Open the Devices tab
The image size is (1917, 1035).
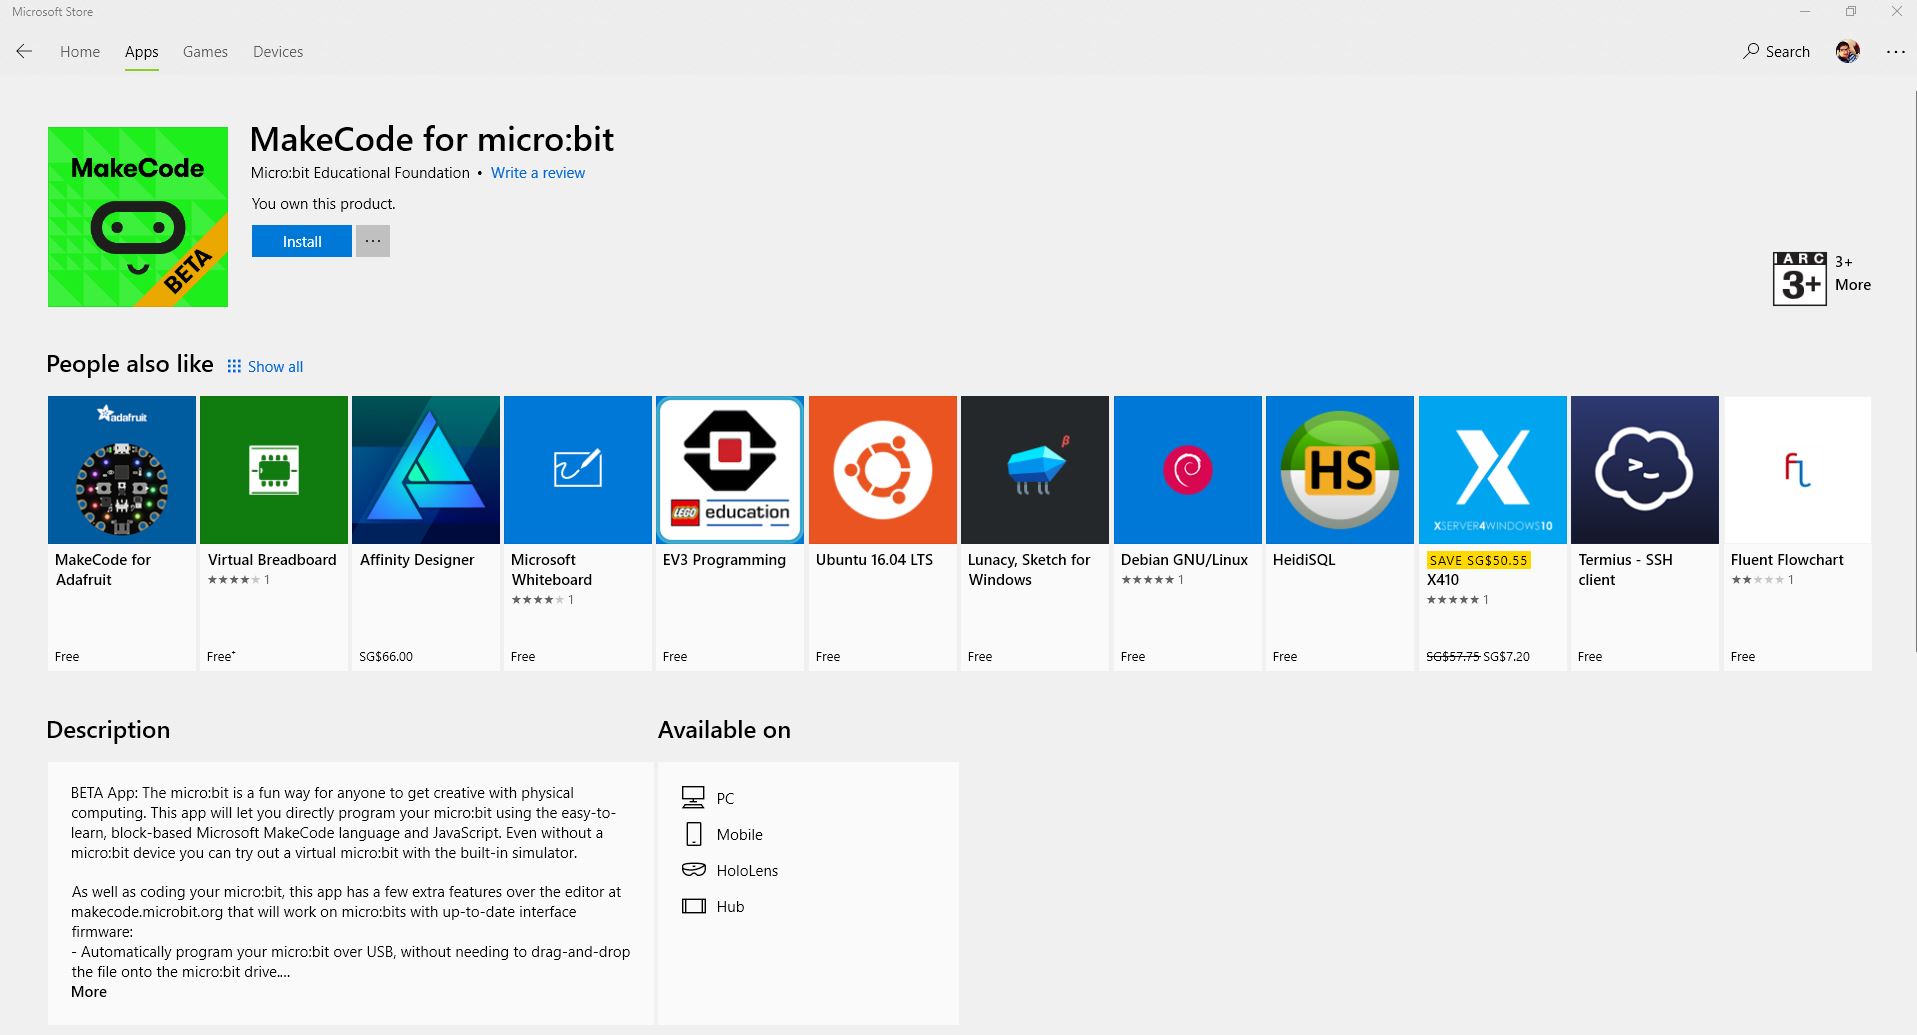pyautogui.click(x=278, y=52)
